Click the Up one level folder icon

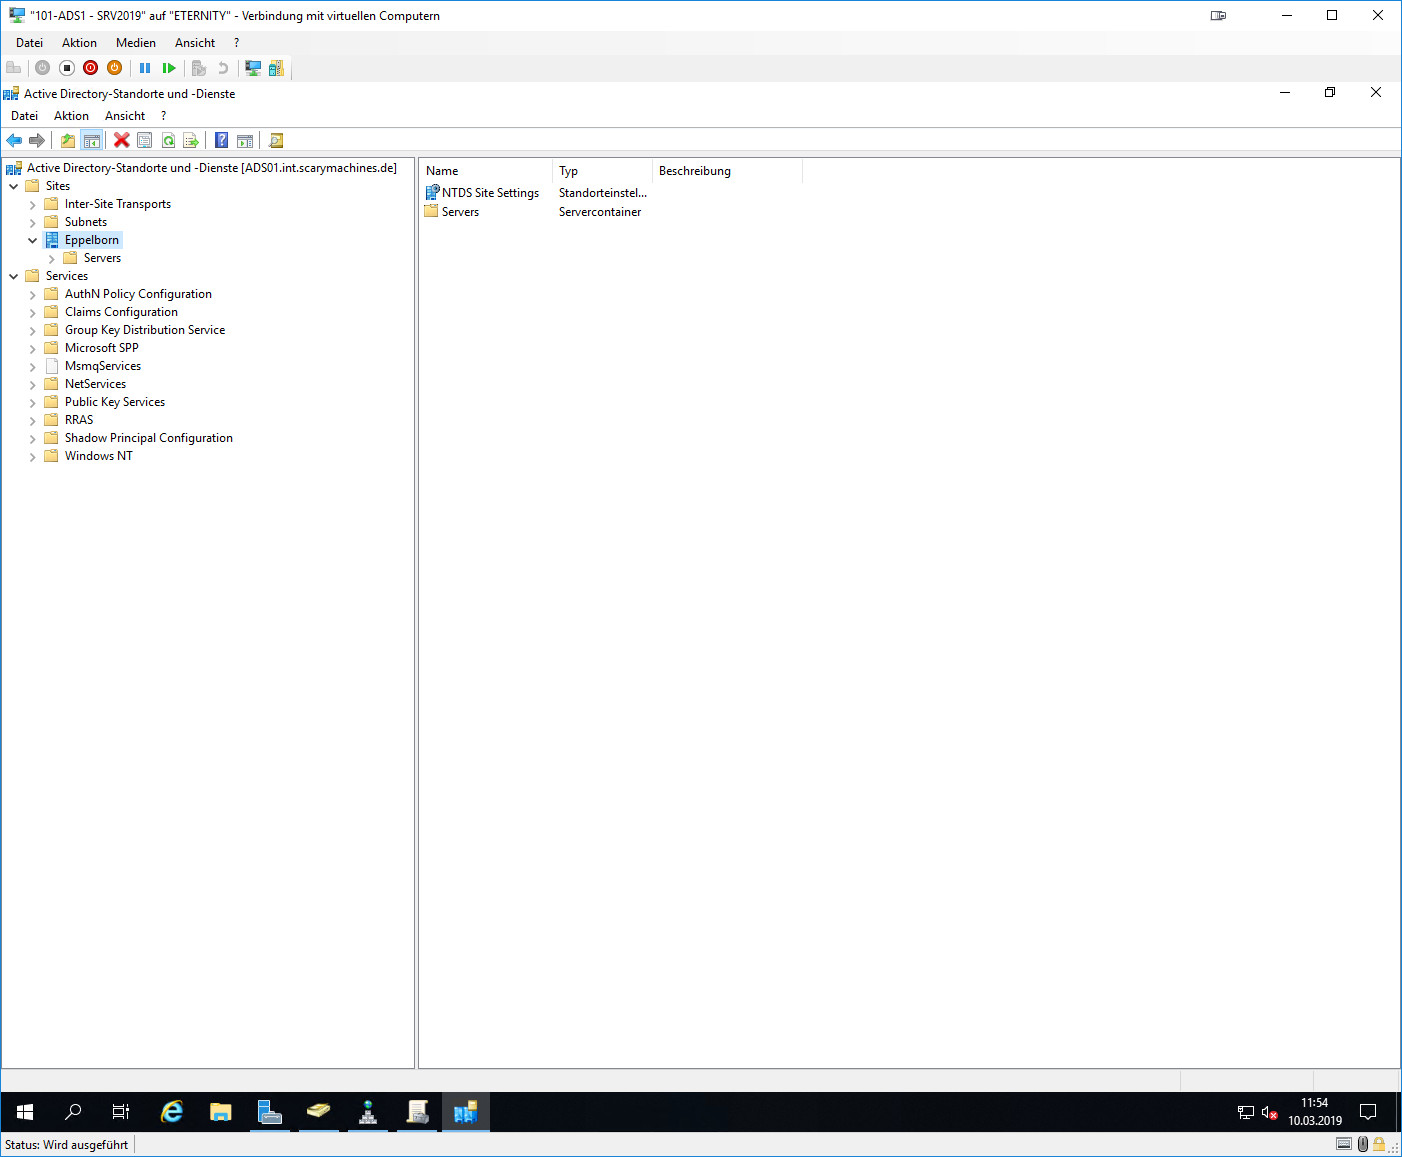(67, 140)
